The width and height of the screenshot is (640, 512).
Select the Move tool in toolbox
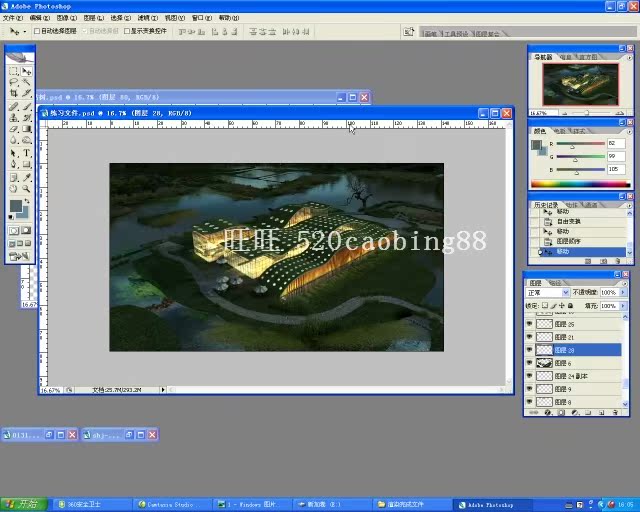(27, 71)
